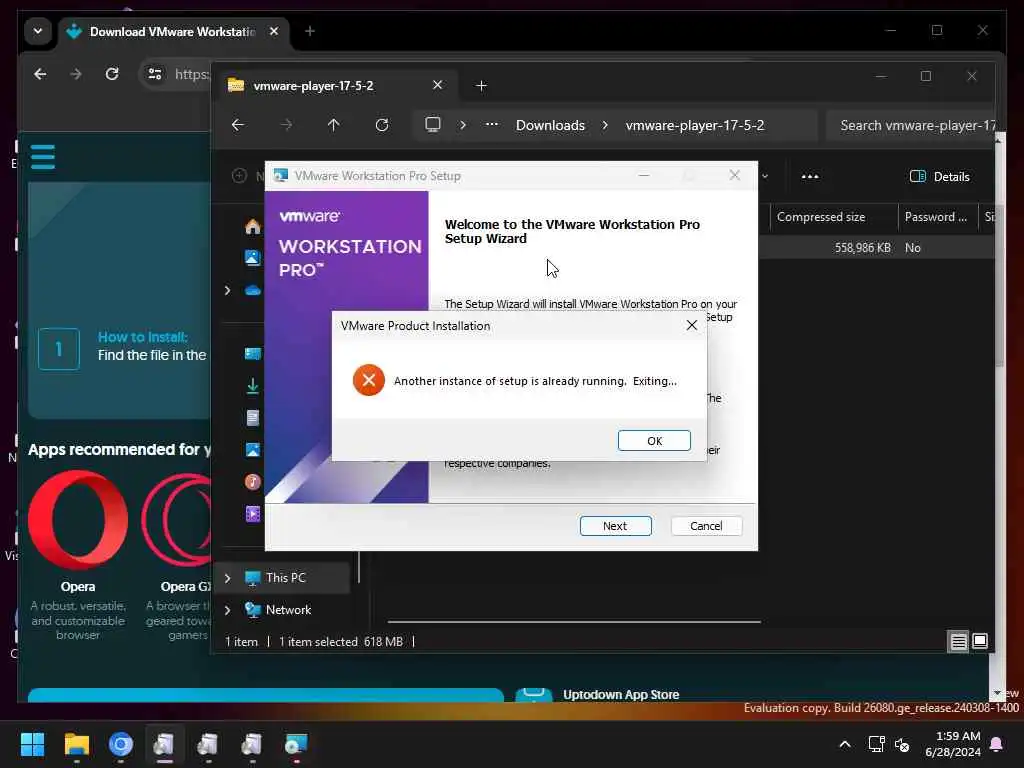Focus the Search vmware-player field
This screenshot has width=1024, height=768.
tap(912, 125)
